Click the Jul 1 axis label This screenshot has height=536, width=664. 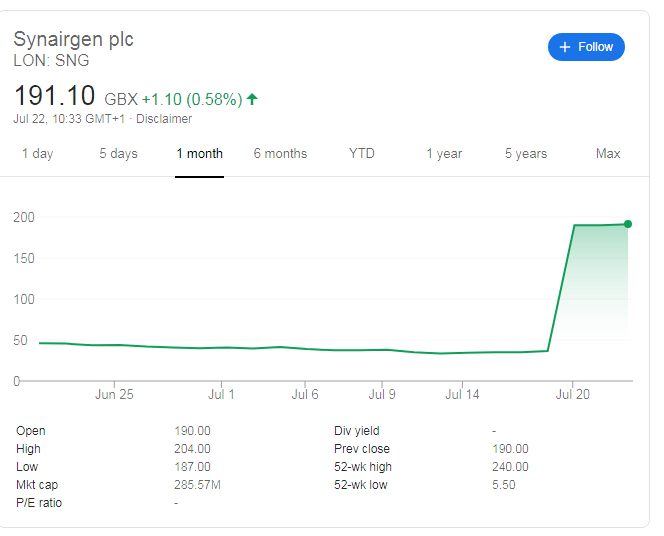click(221, 395)
